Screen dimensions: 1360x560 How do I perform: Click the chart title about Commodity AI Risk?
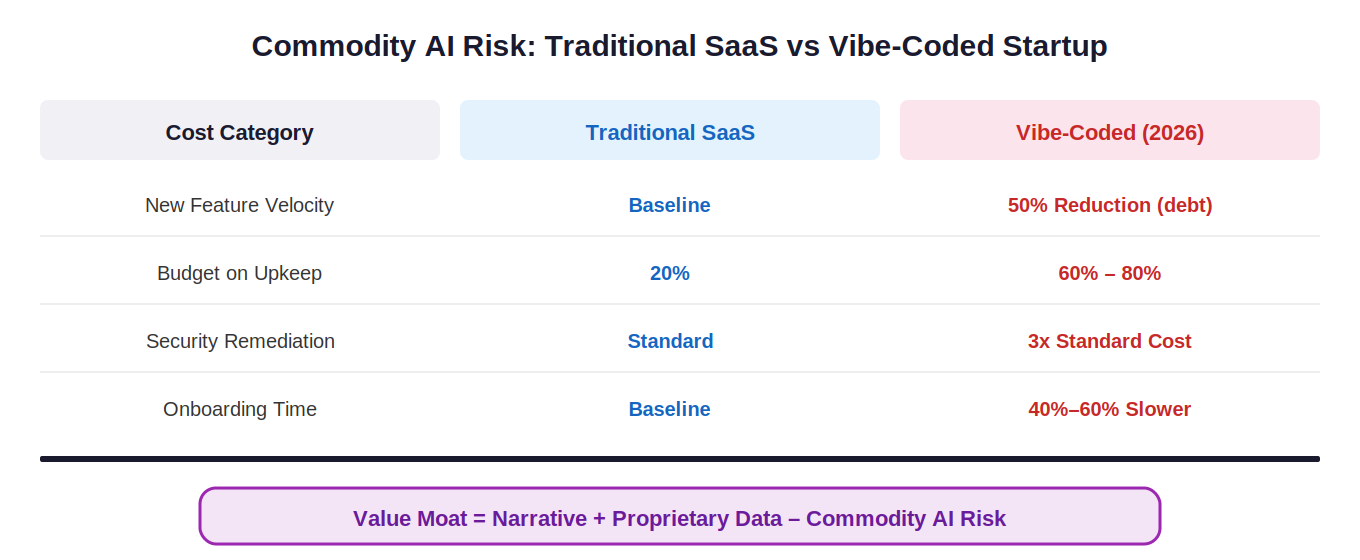point(679,46)
